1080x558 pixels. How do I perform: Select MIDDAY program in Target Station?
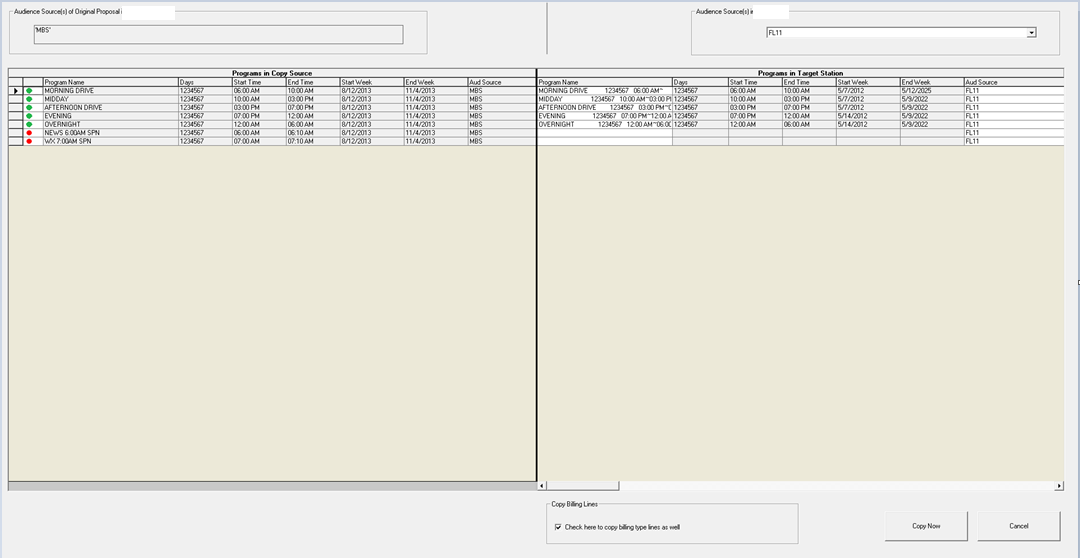tap(551, 99)
